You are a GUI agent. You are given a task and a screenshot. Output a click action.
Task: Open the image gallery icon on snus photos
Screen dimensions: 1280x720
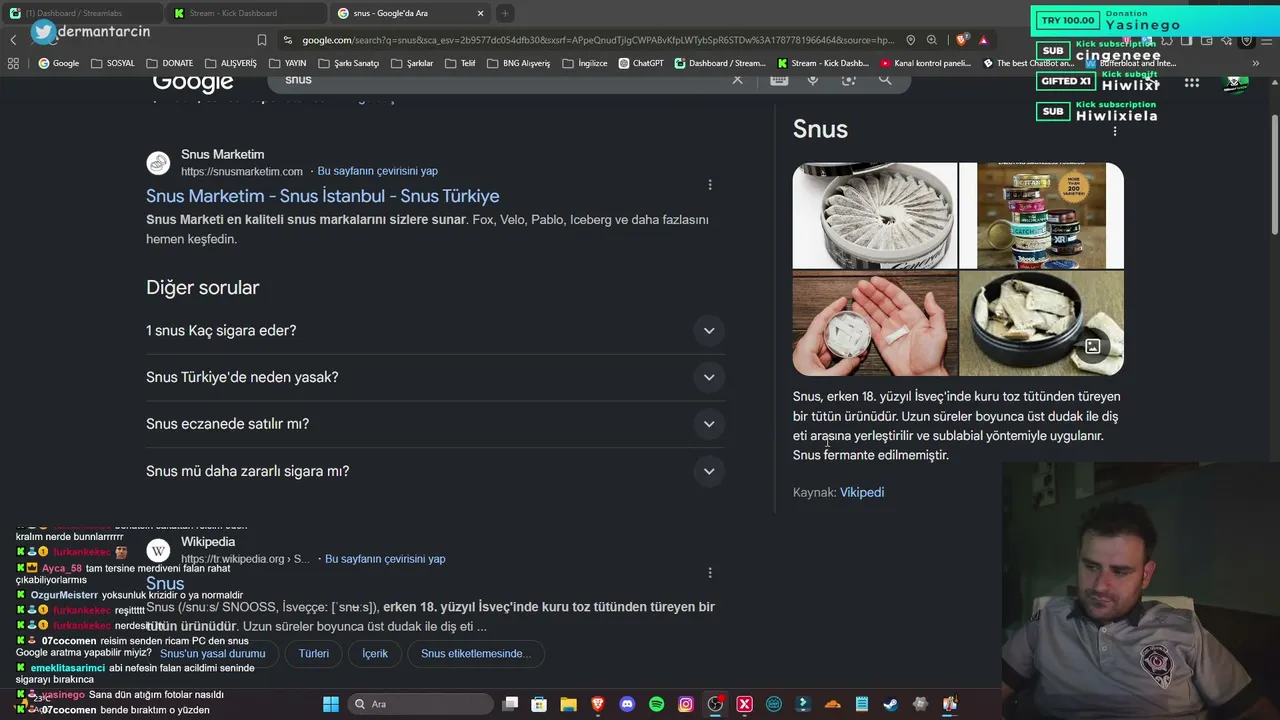(x=1093, y=346)
